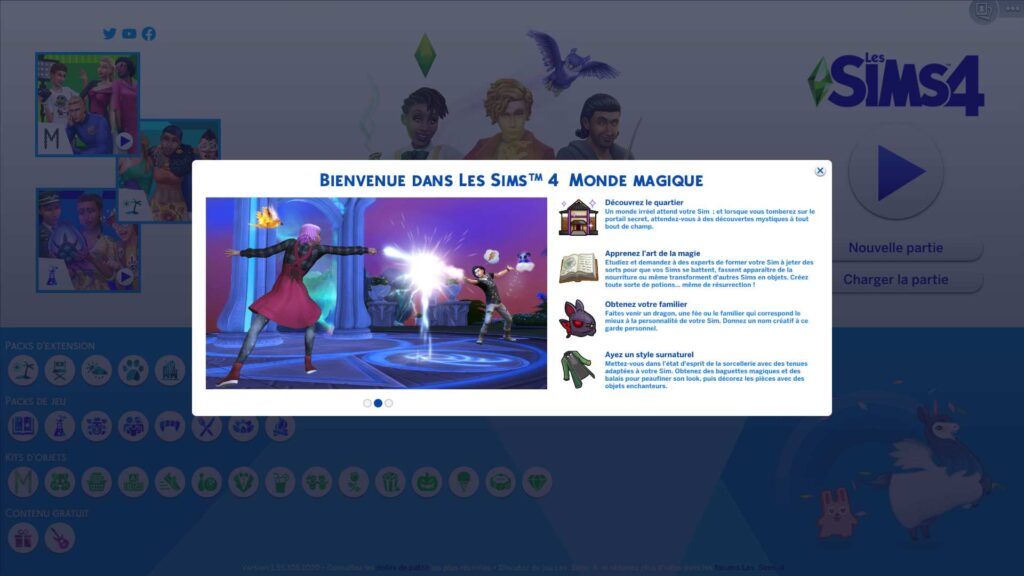Click the 'Apprenez l'art de la magie' heading
This screenshot has height=576, width=1024.
pos(652,253)
